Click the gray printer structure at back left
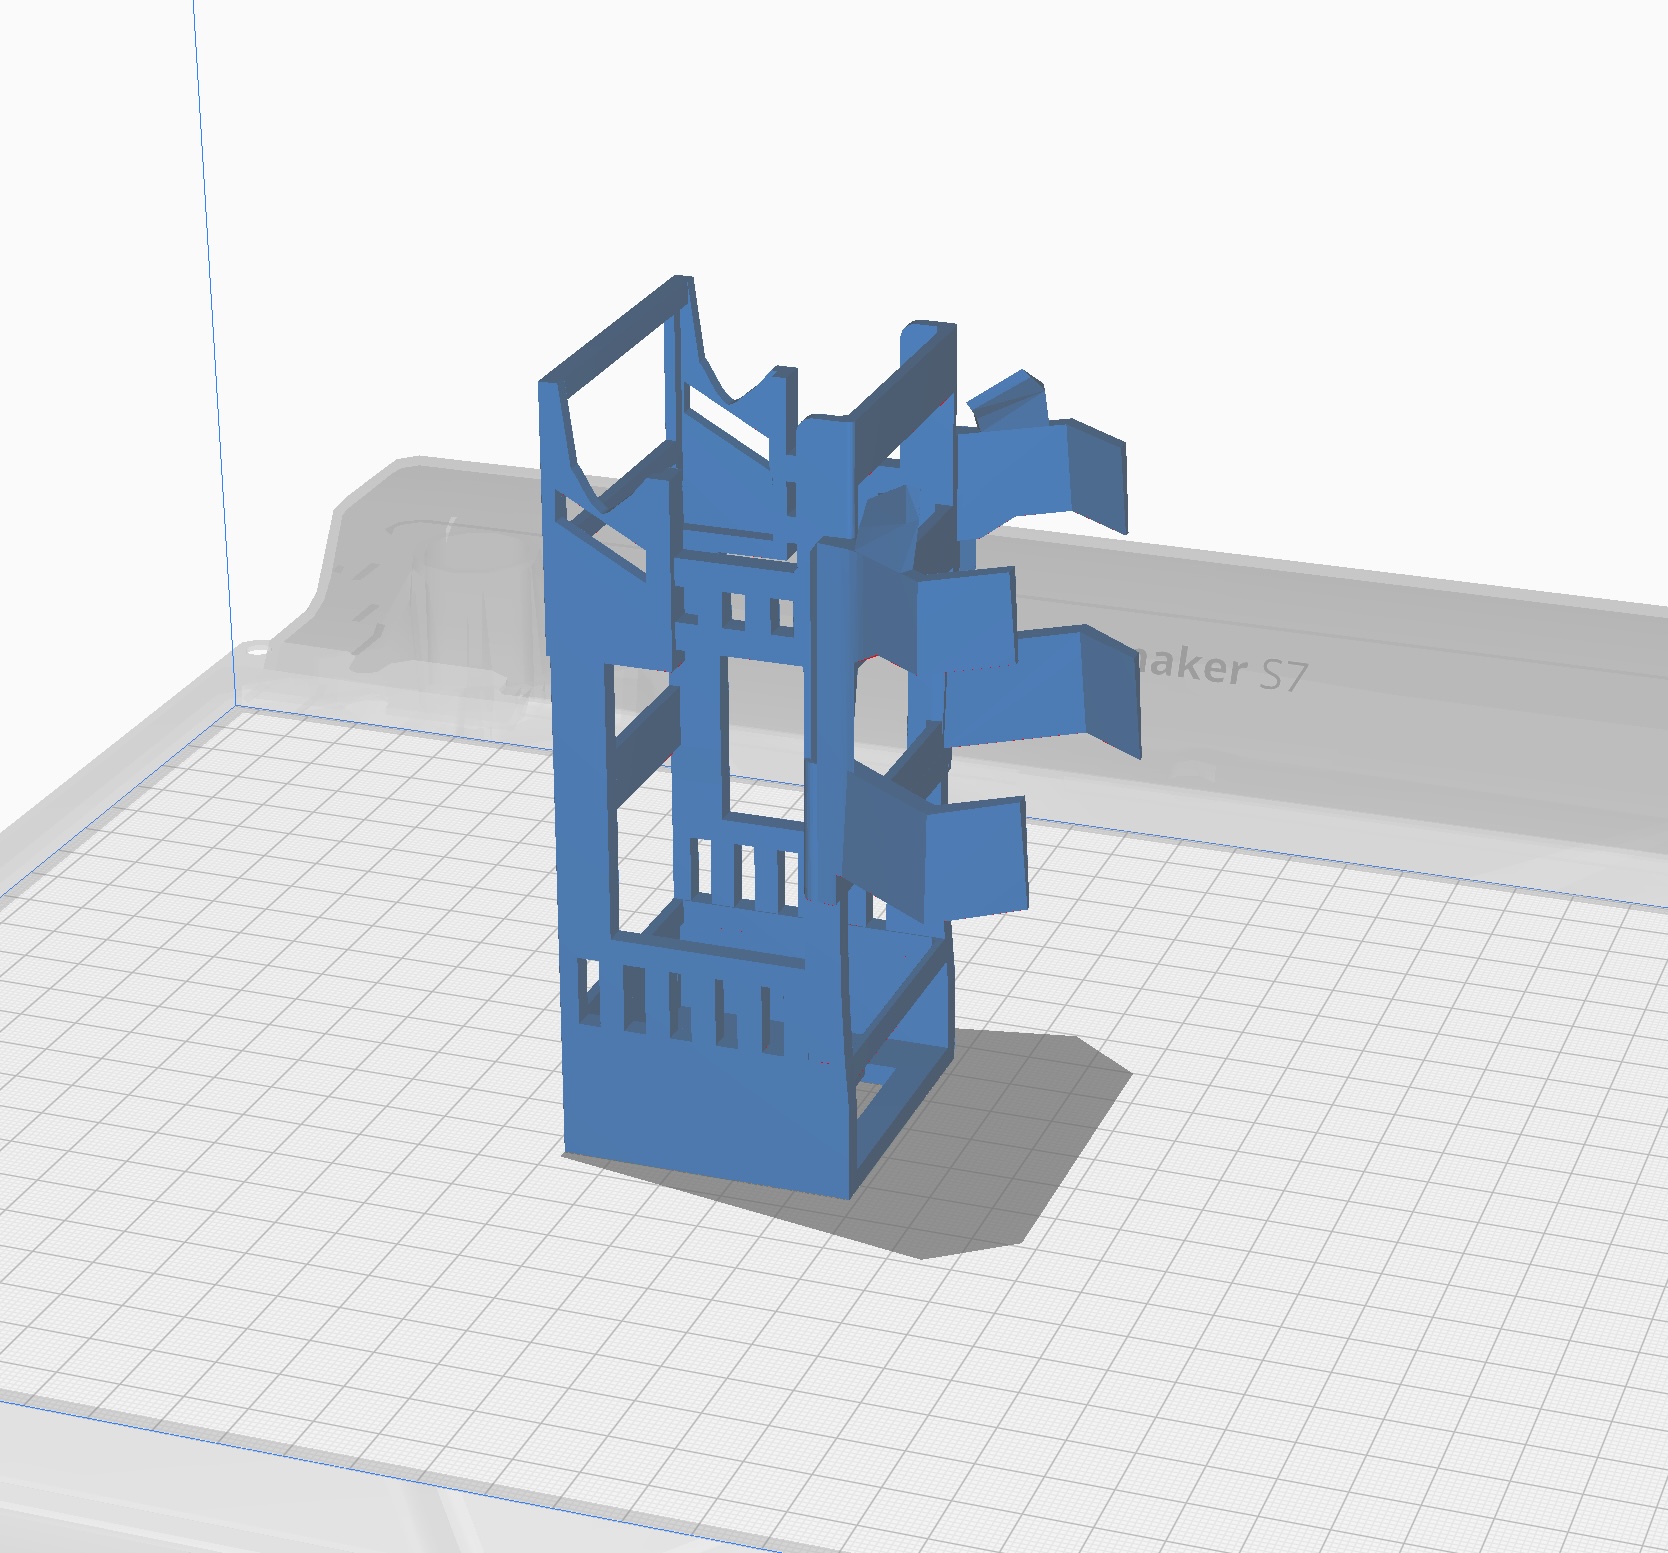 [x=420, y=600]
